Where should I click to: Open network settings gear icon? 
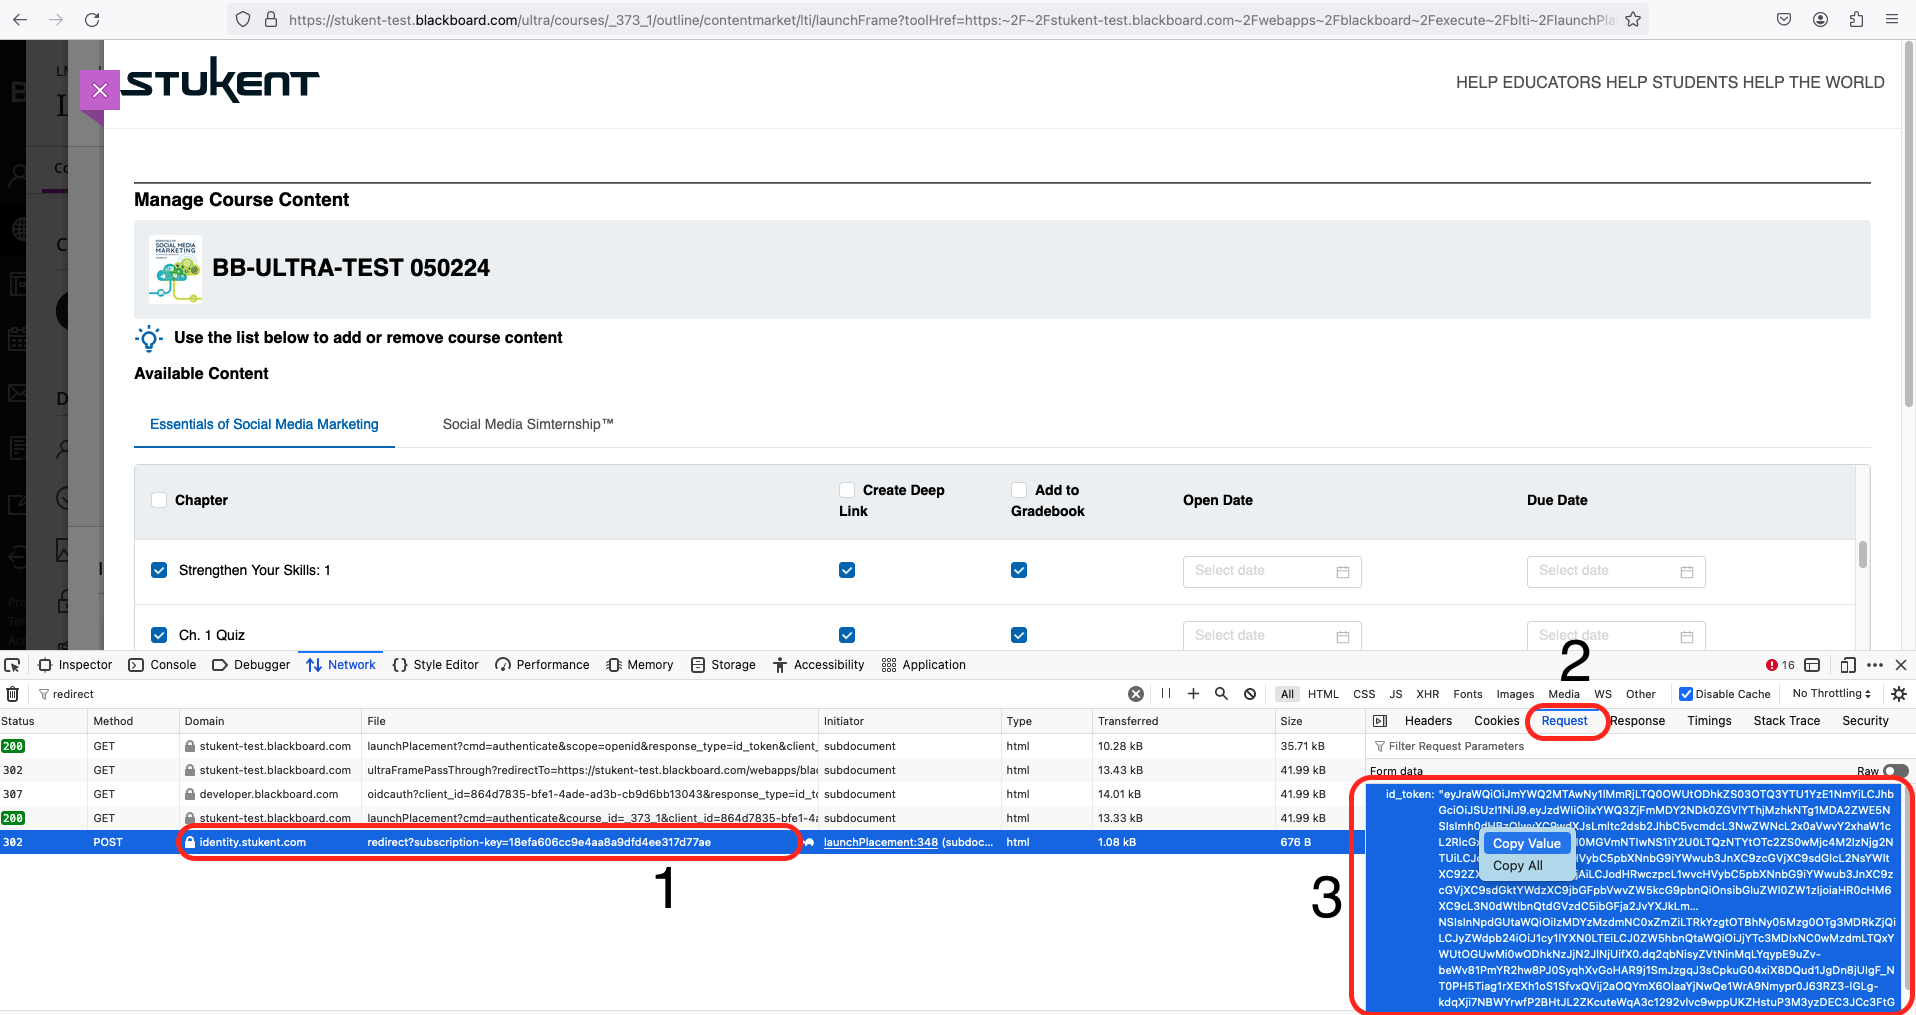[1899, 694]
